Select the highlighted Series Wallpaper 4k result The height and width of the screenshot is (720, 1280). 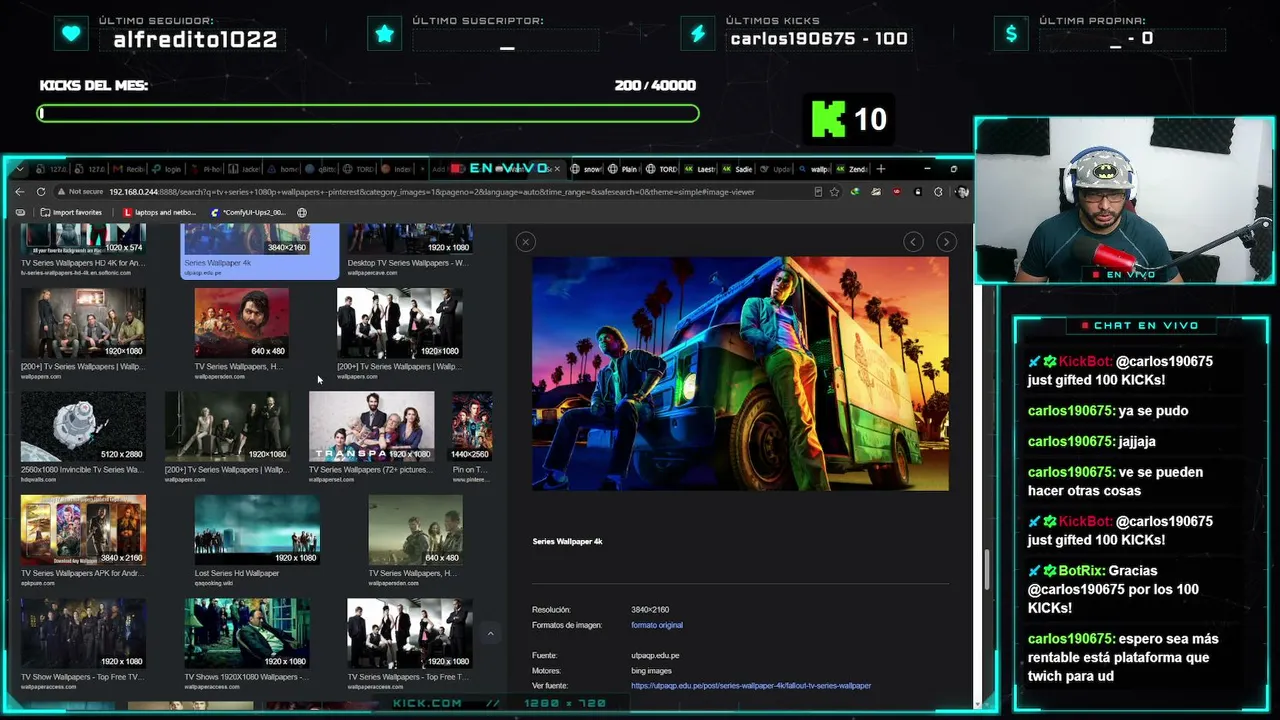tap(260, 252)
